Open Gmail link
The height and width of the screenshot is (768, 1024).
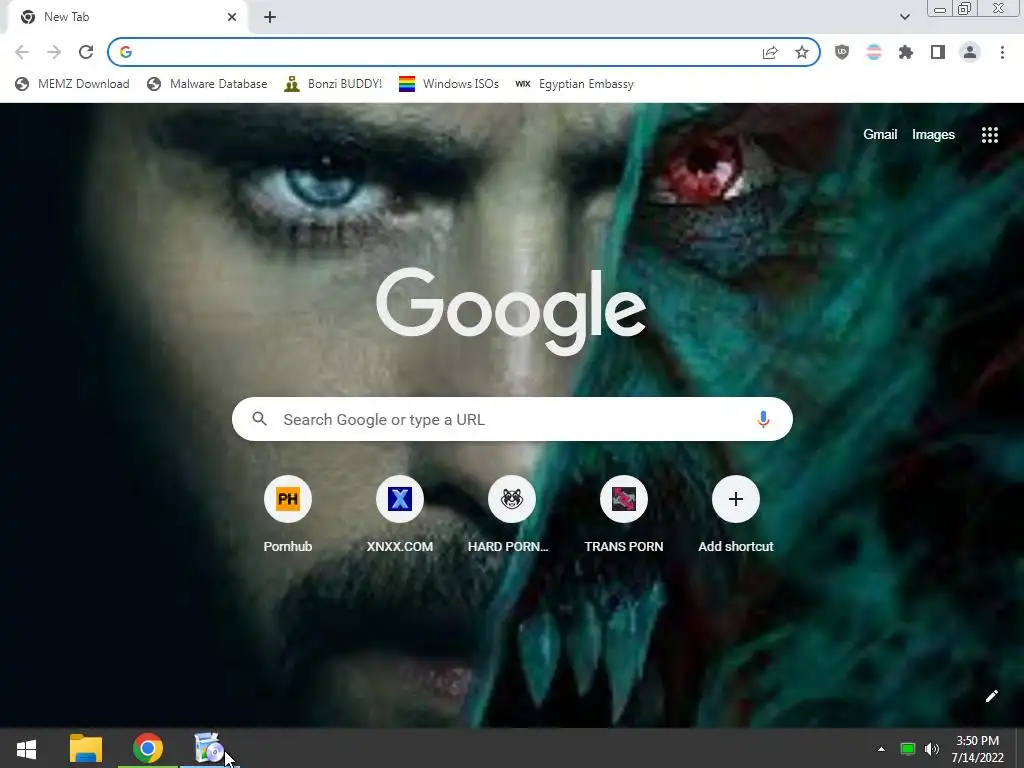click(880, 135)
